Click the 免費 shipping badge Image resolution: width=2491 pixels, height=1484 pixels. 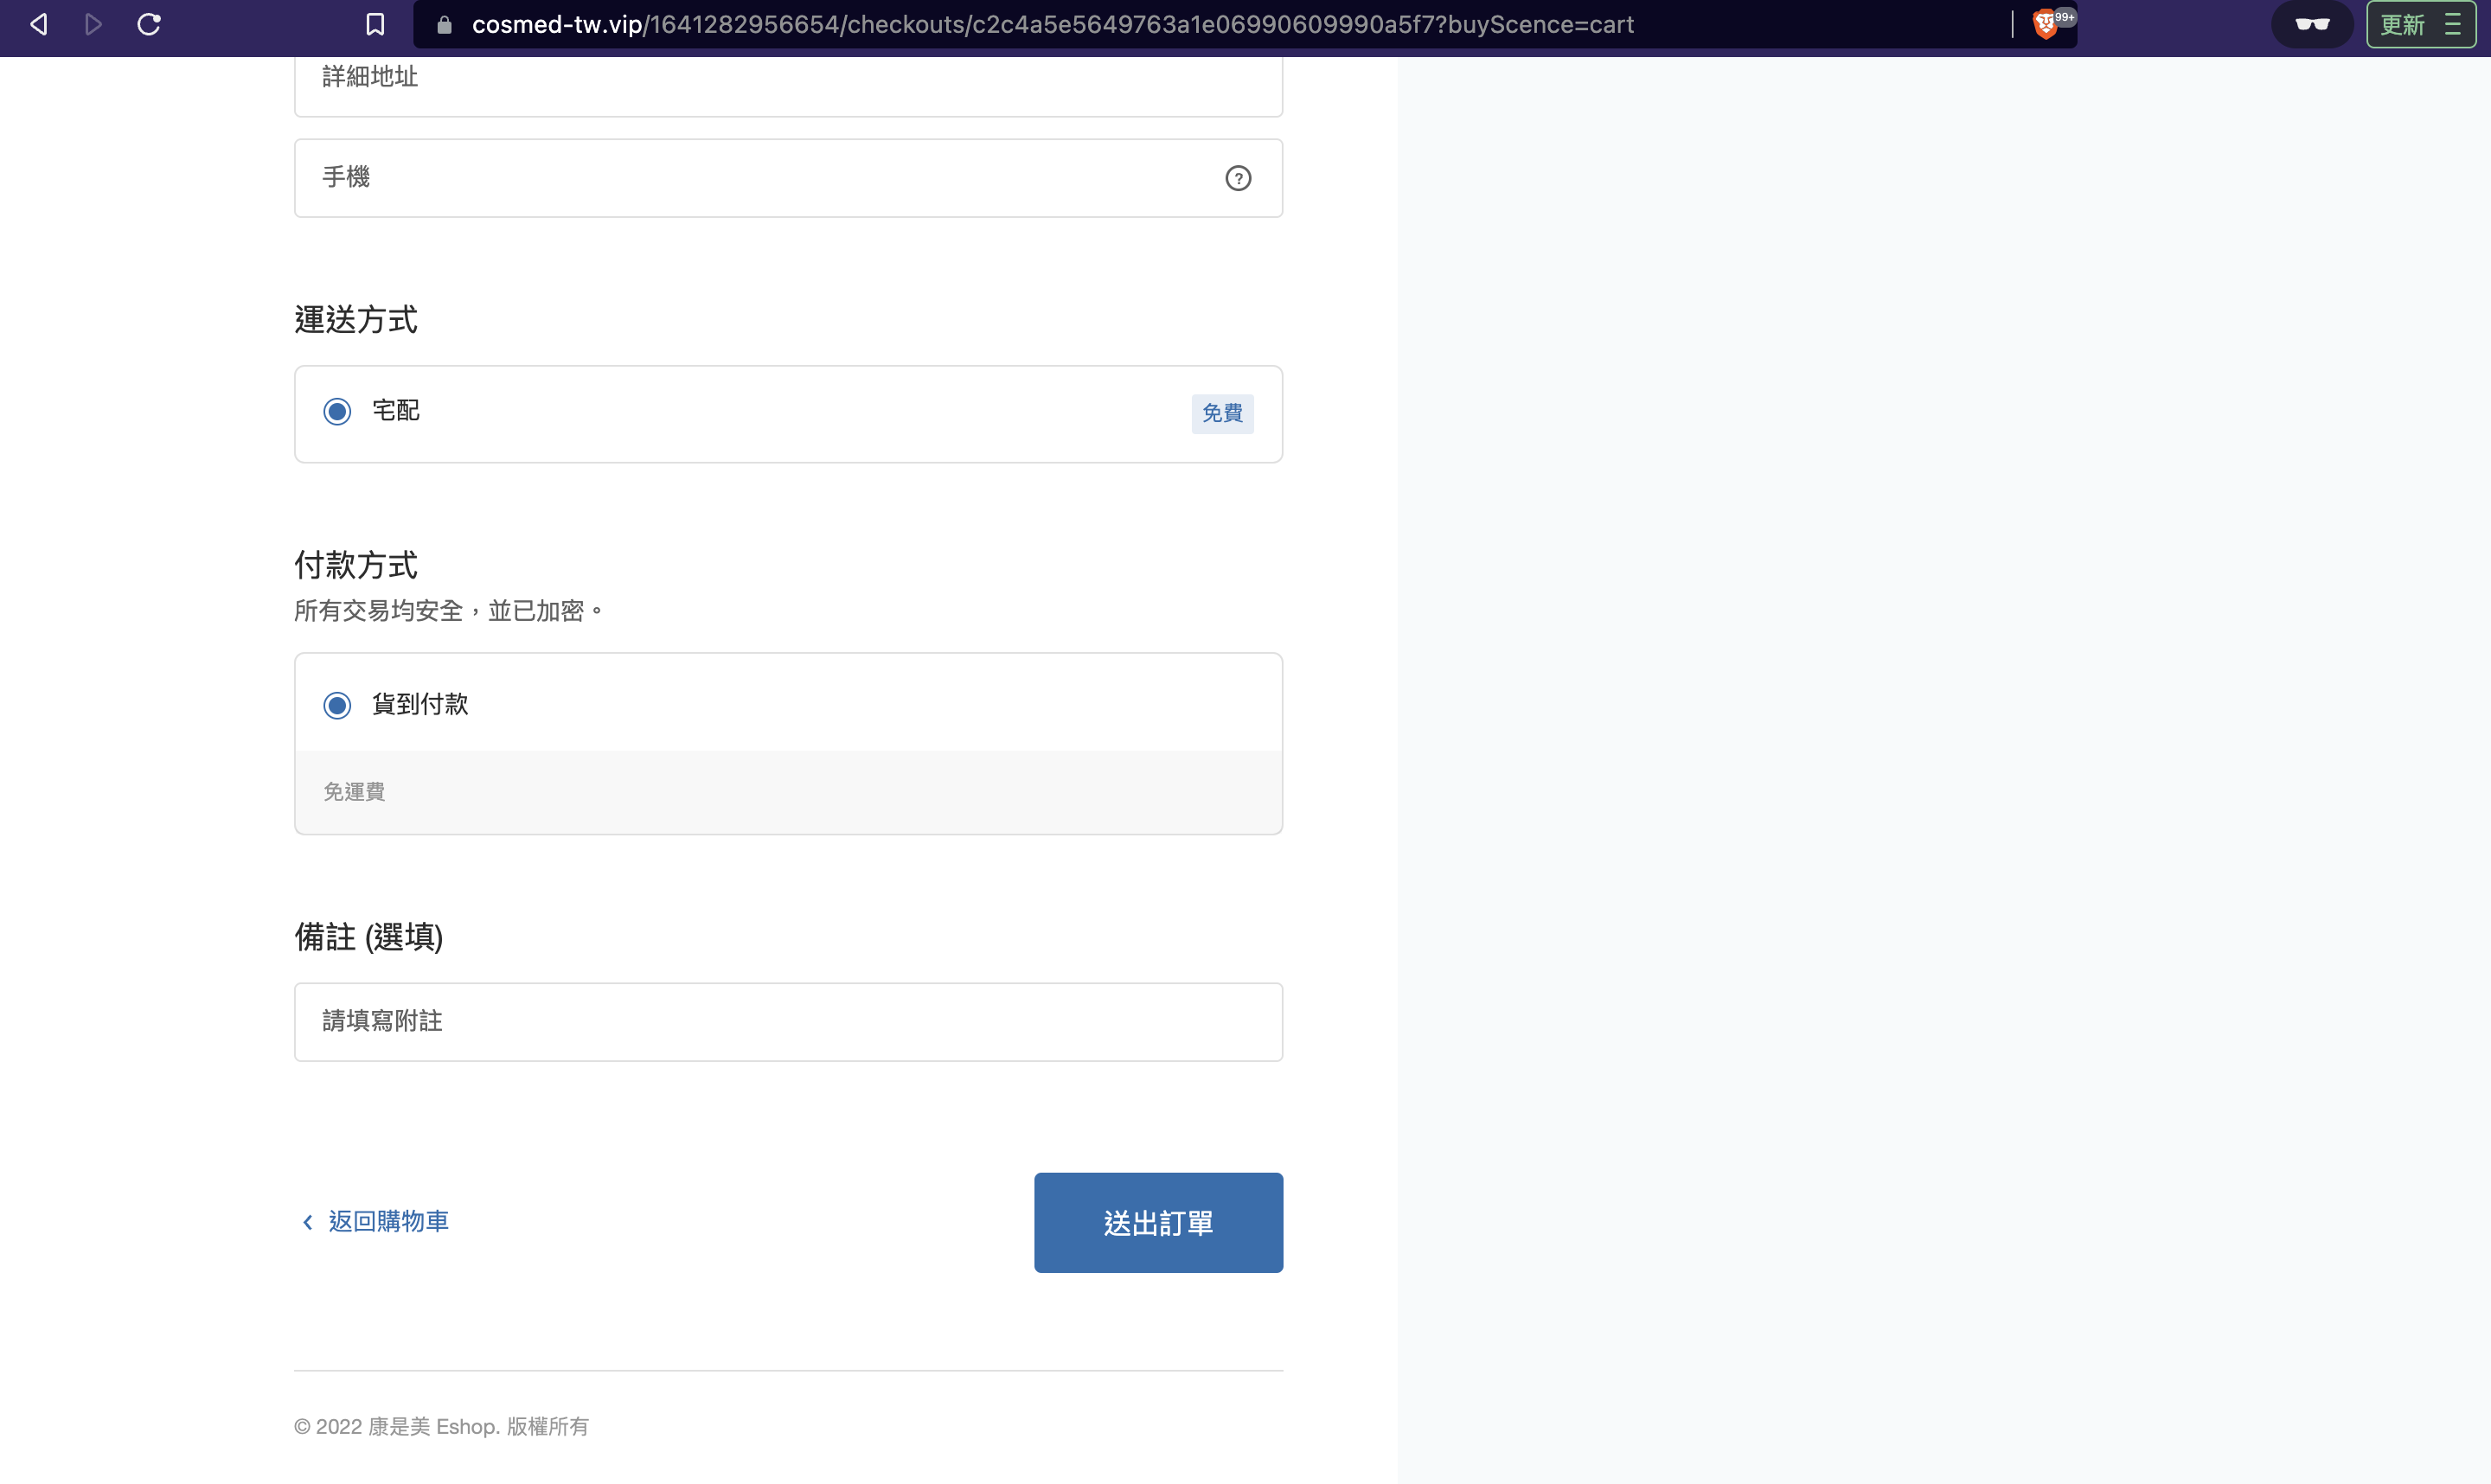(1222, 413)
